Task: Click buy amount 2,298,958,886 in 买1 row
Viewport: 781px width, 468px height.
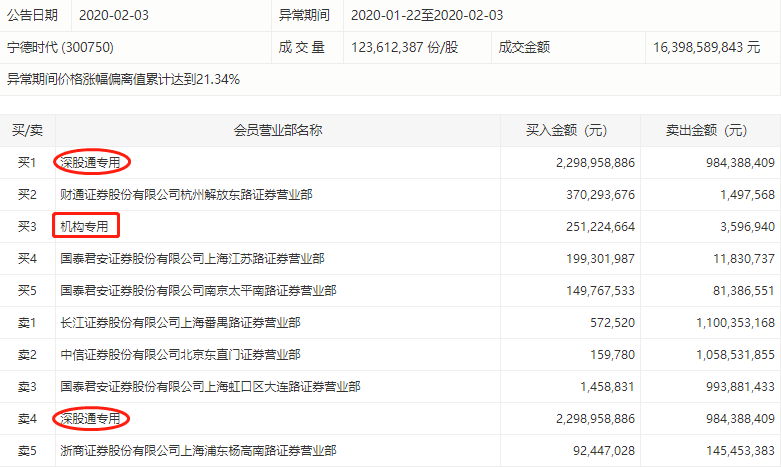Action: click(595, 163)
